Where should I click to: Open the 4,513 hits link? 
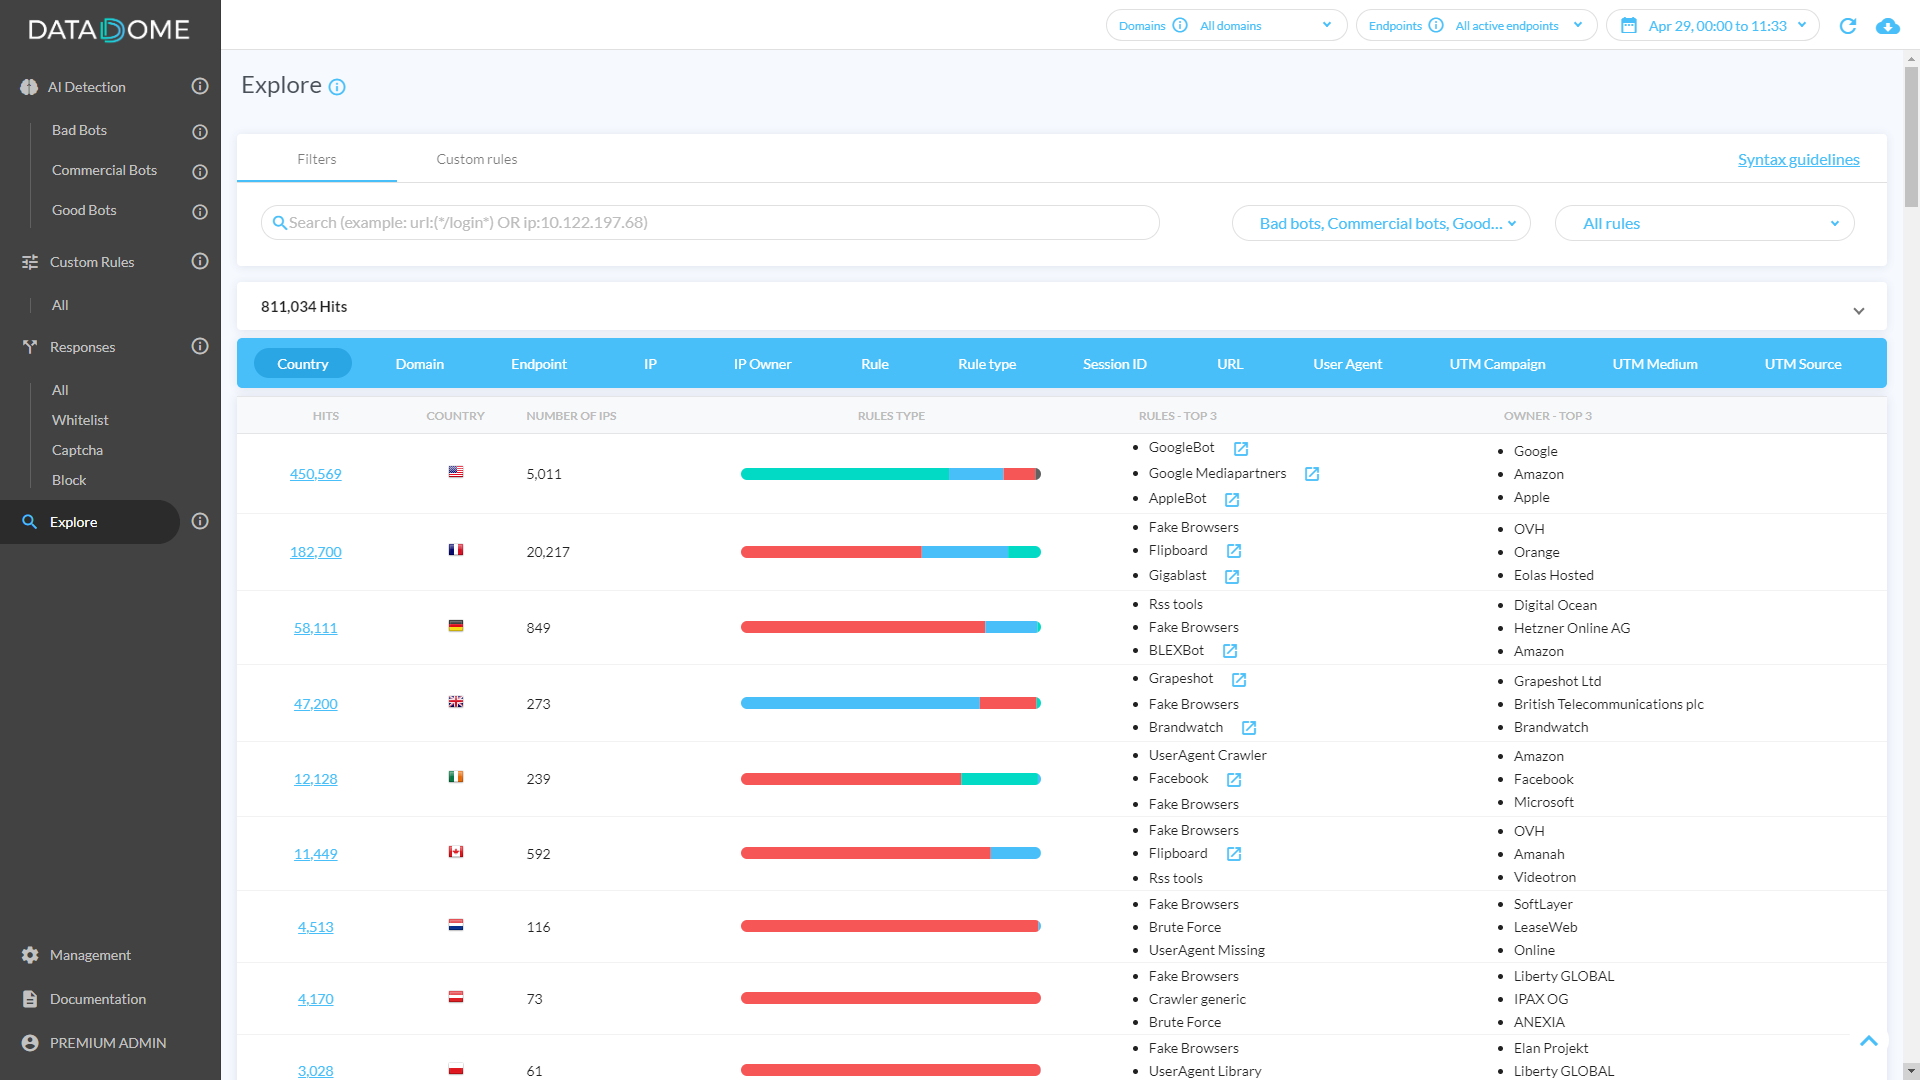[x=315, y=927]
